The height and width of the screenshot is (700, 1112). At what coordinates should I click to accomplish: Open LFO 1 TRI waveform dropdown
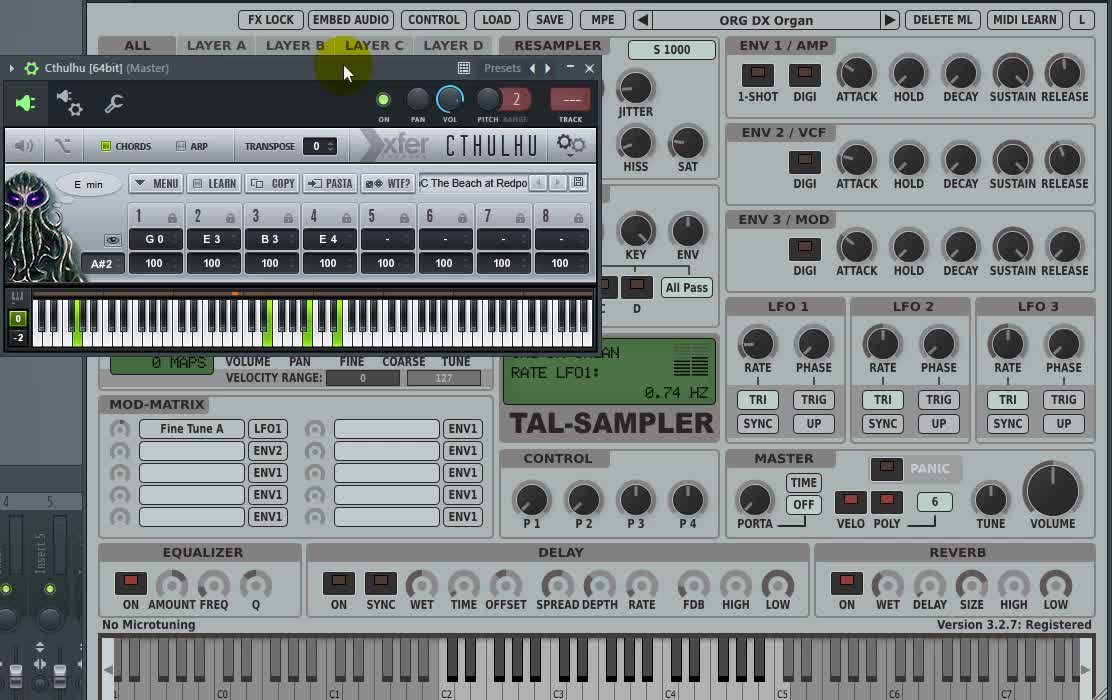pyautogui.click(x=757, y=400)
